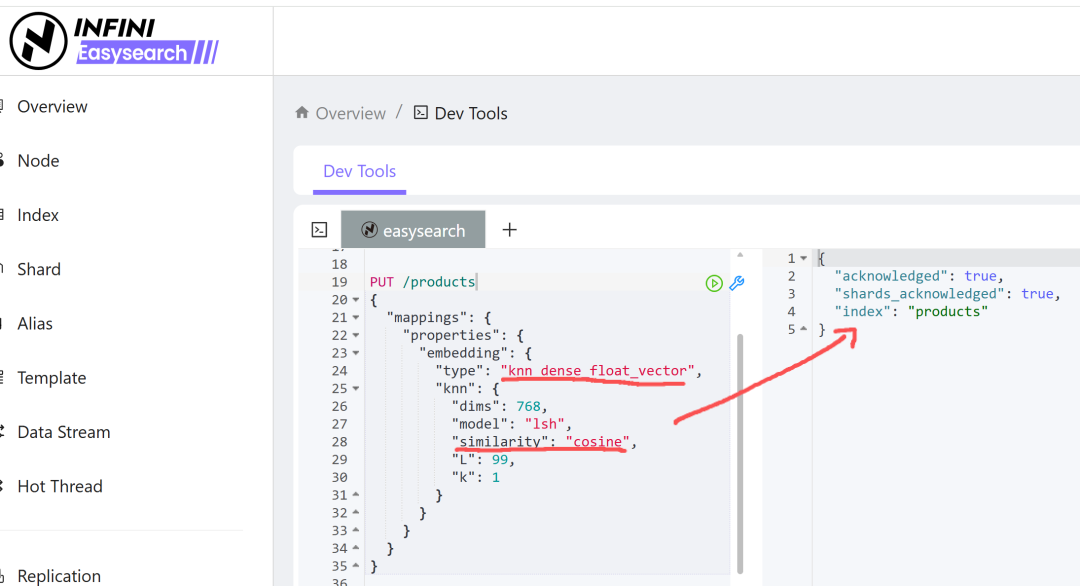Click the home icon in breadcrumb
Viewport: 1080px width, 586px height.
pyautogui.click(x=302, y=112)
